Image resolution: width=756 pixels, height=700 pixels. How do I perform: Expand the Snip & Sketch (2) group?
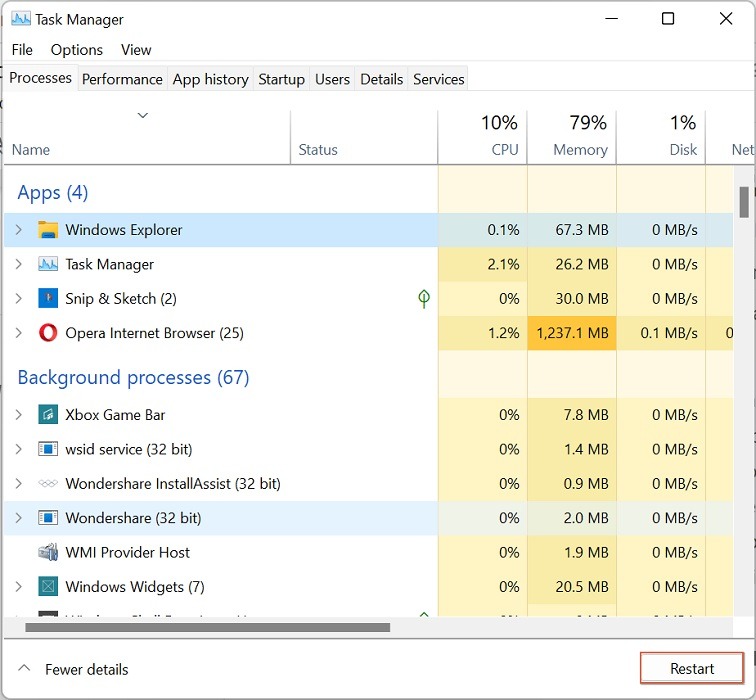point(19,298)
